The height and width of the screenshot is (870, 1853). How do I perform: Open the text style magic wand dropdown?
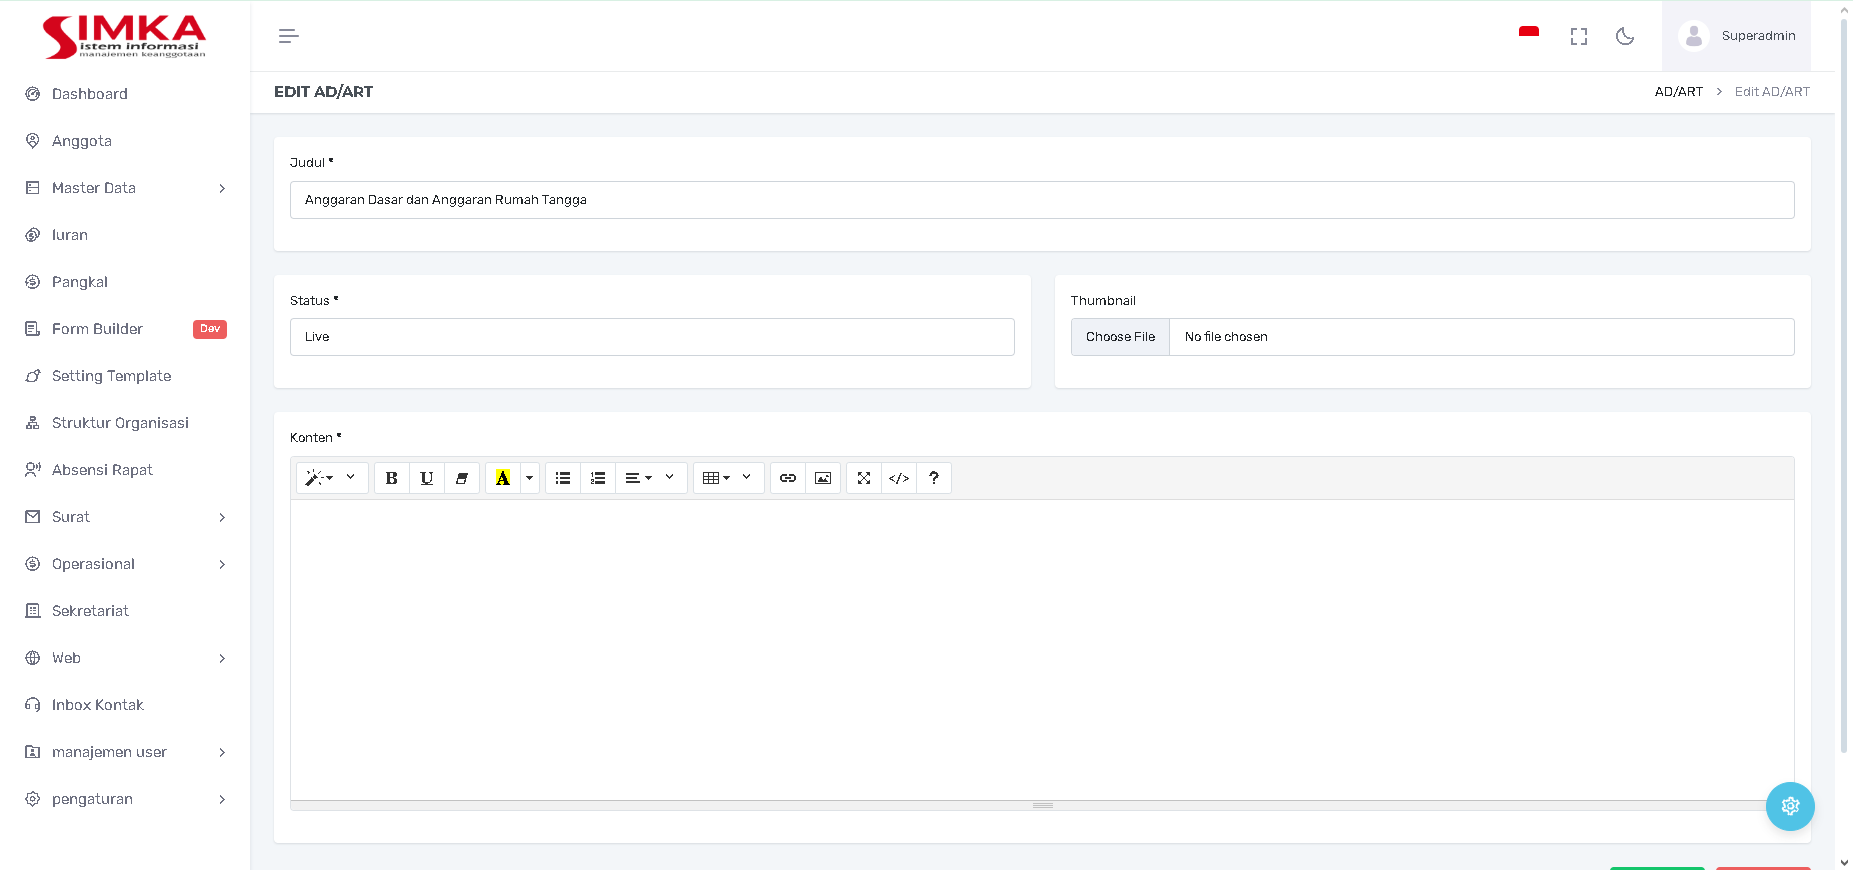coord(331,478)
